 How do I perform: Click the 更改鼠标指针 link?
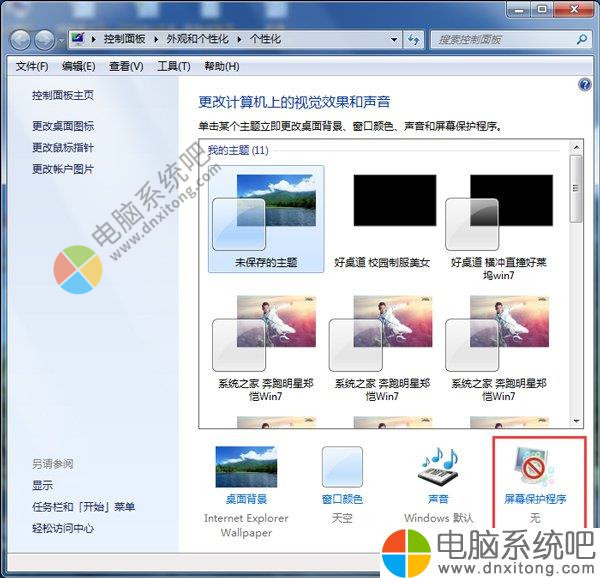tap(63, 148)
